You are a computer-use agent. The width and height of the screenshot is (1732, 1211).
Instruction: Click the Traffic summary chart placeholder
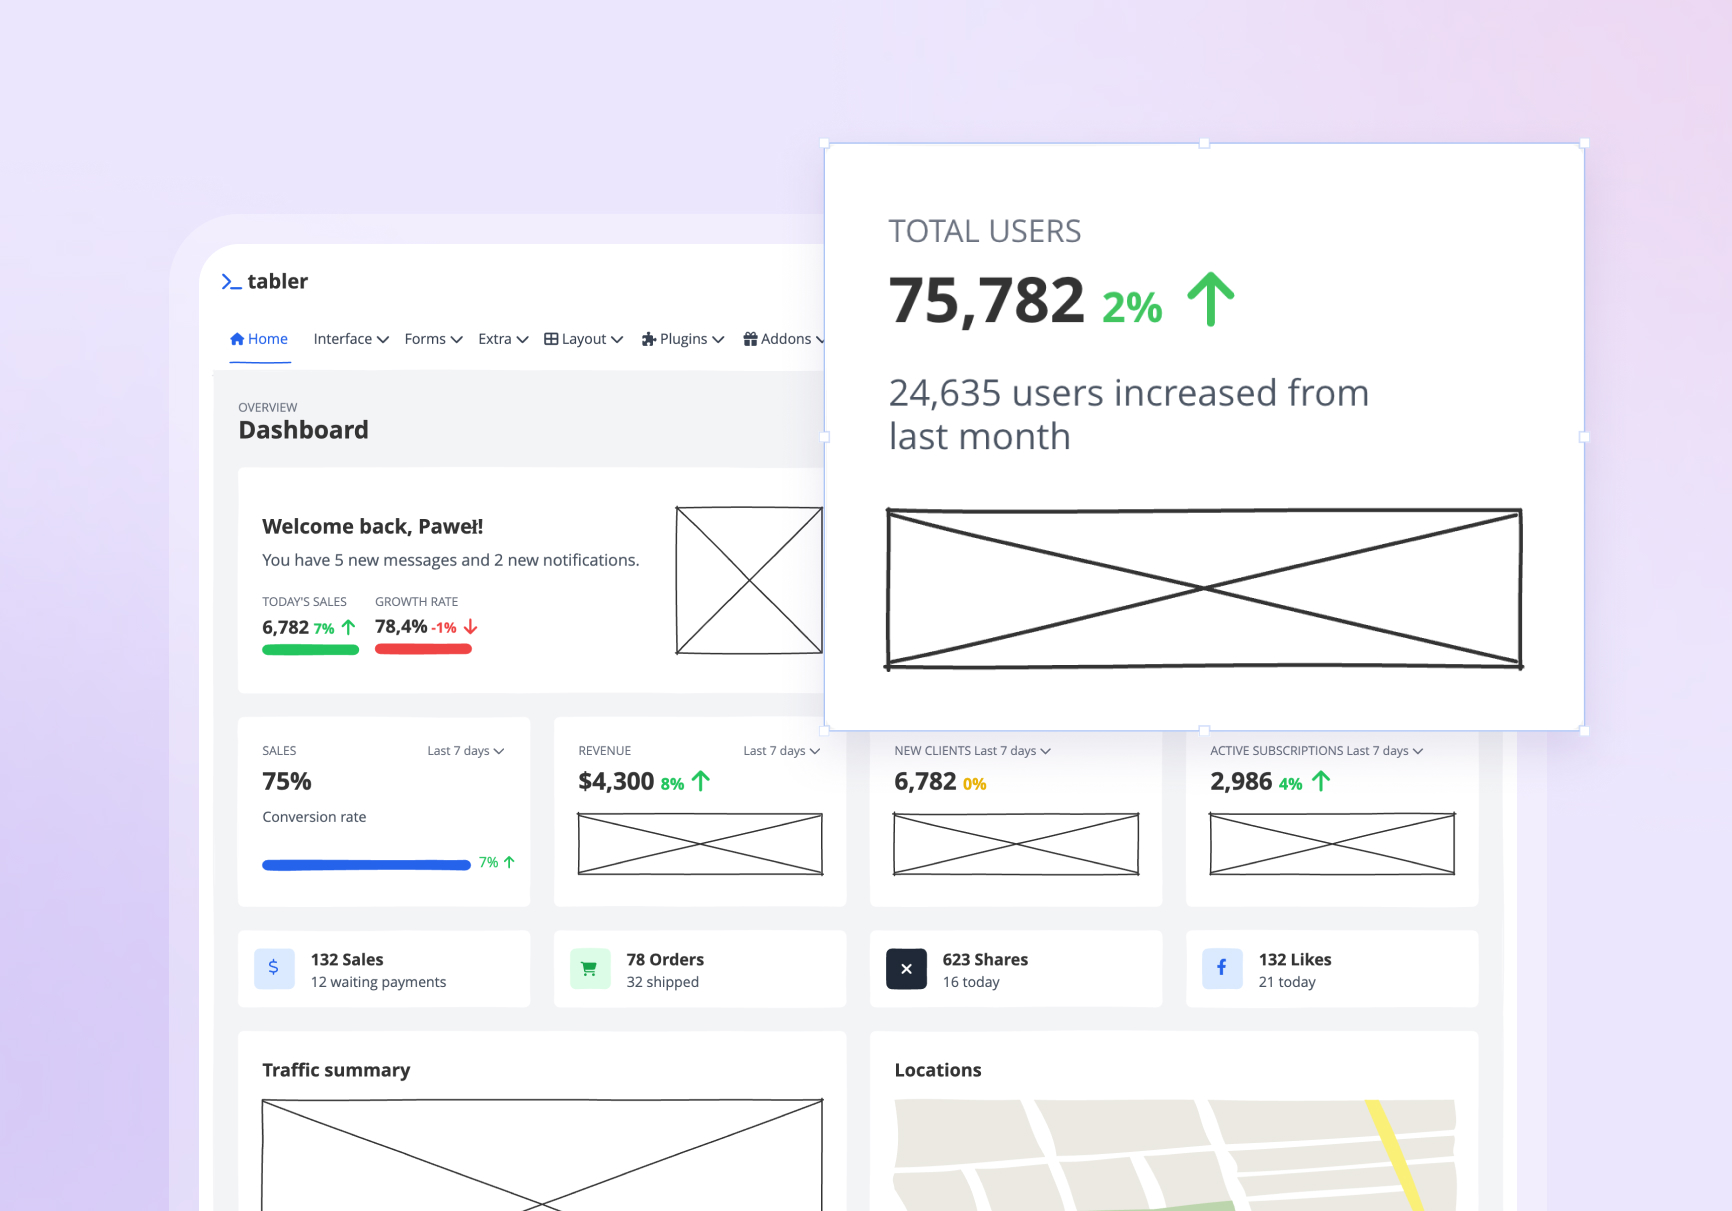tap(542, 1155)
